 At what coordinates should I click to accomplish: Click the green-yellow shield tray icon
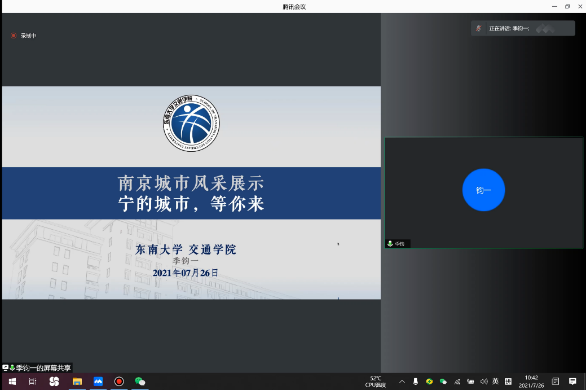click(429, 381)
